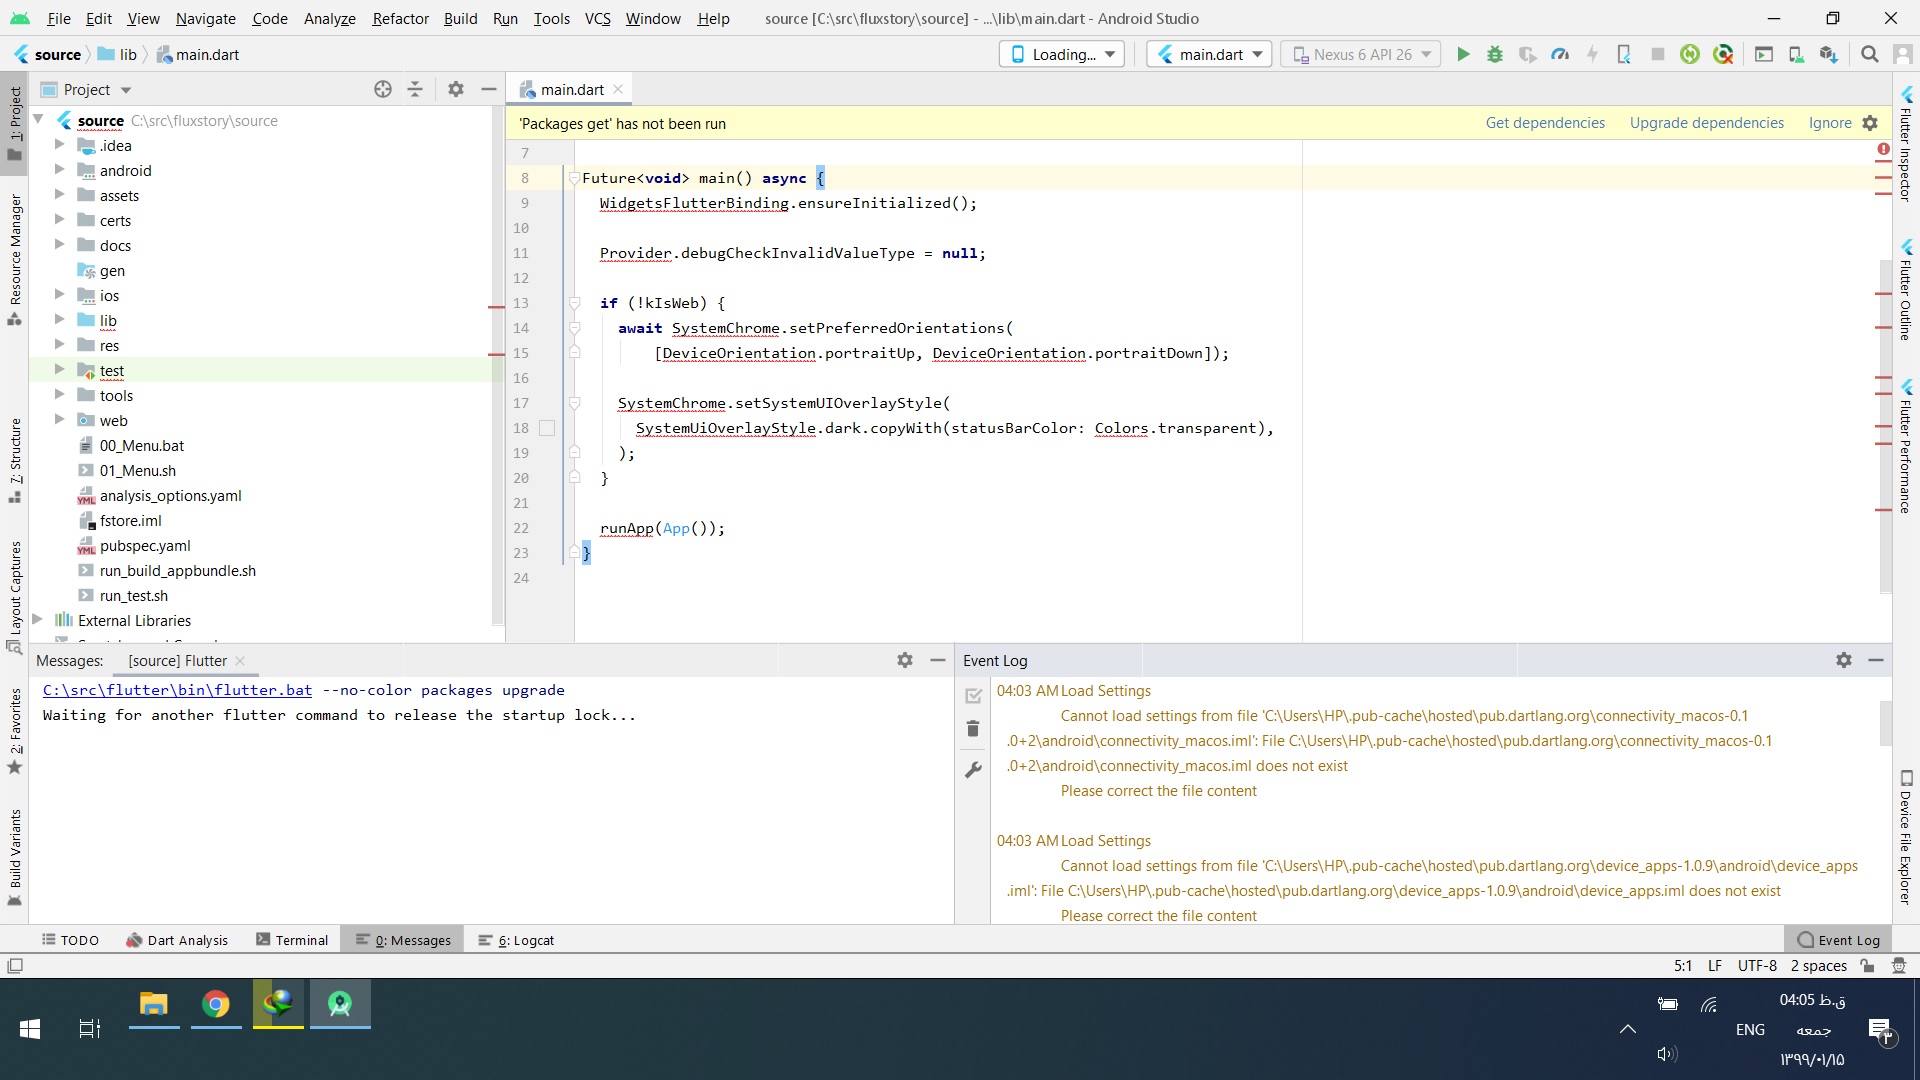Image resolution: width=1920 pixels, height=1080 pixels.
Task: Open the Flutter performance profiler icon
Action: [1560, 55]
